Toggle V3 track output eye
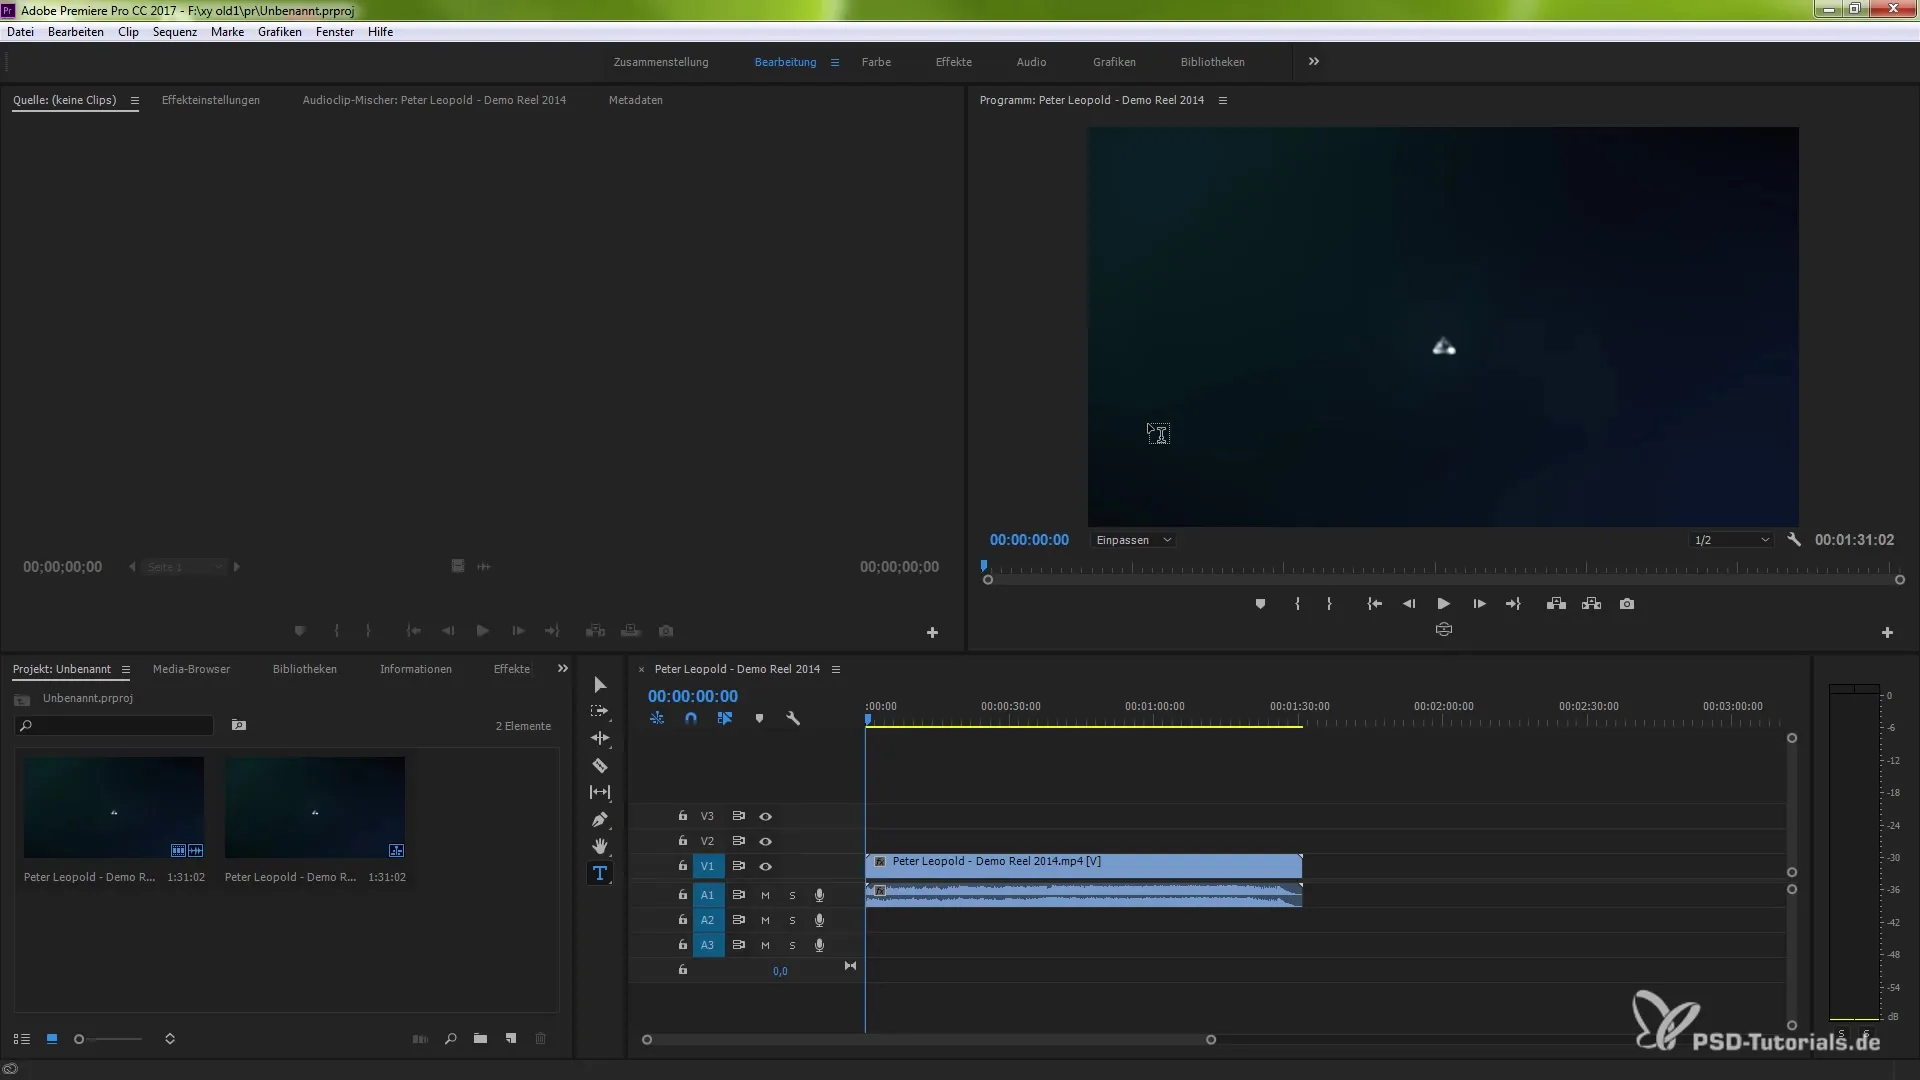This screenshot has height=1080, width=1920. click(x=765, y=817)
